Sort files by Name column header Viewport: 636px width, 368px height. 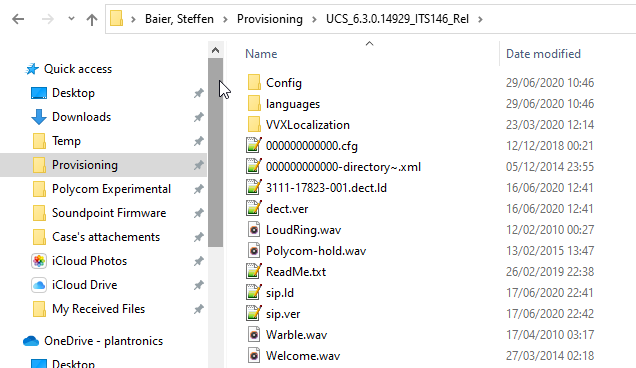pyautogui.click(x=261, y=54)
